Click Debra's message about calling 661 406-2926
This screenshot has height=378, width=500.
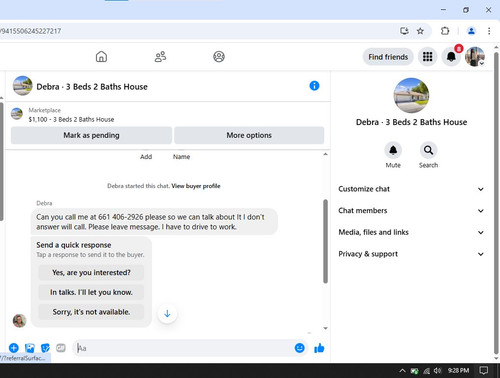point(154,222)
